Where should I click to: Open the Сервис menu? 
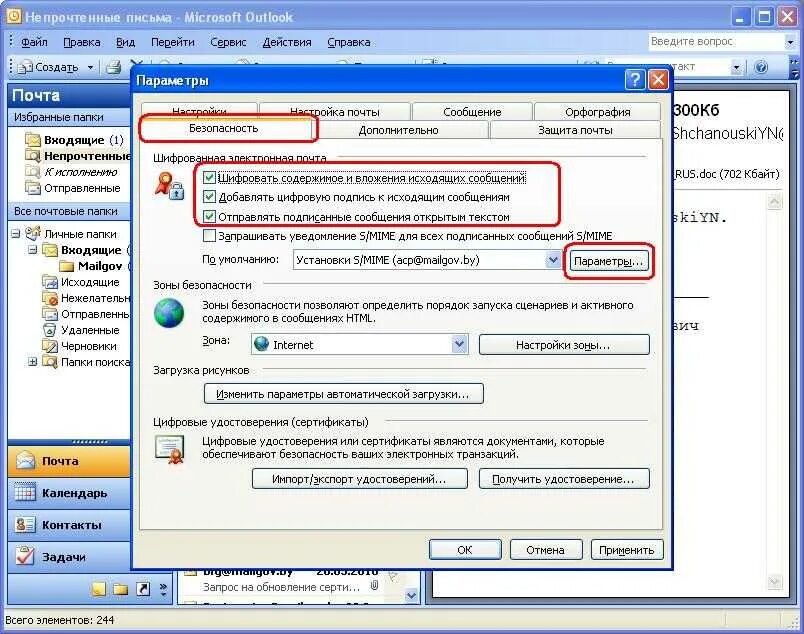[x=228, y=42]
